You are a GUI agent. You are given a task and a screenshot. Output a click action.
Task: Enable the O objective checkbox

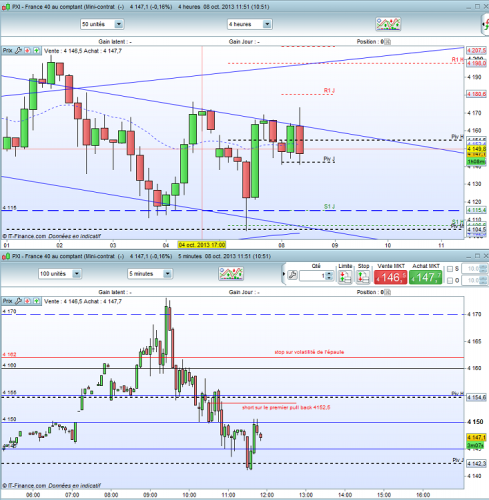pos(450,281)
